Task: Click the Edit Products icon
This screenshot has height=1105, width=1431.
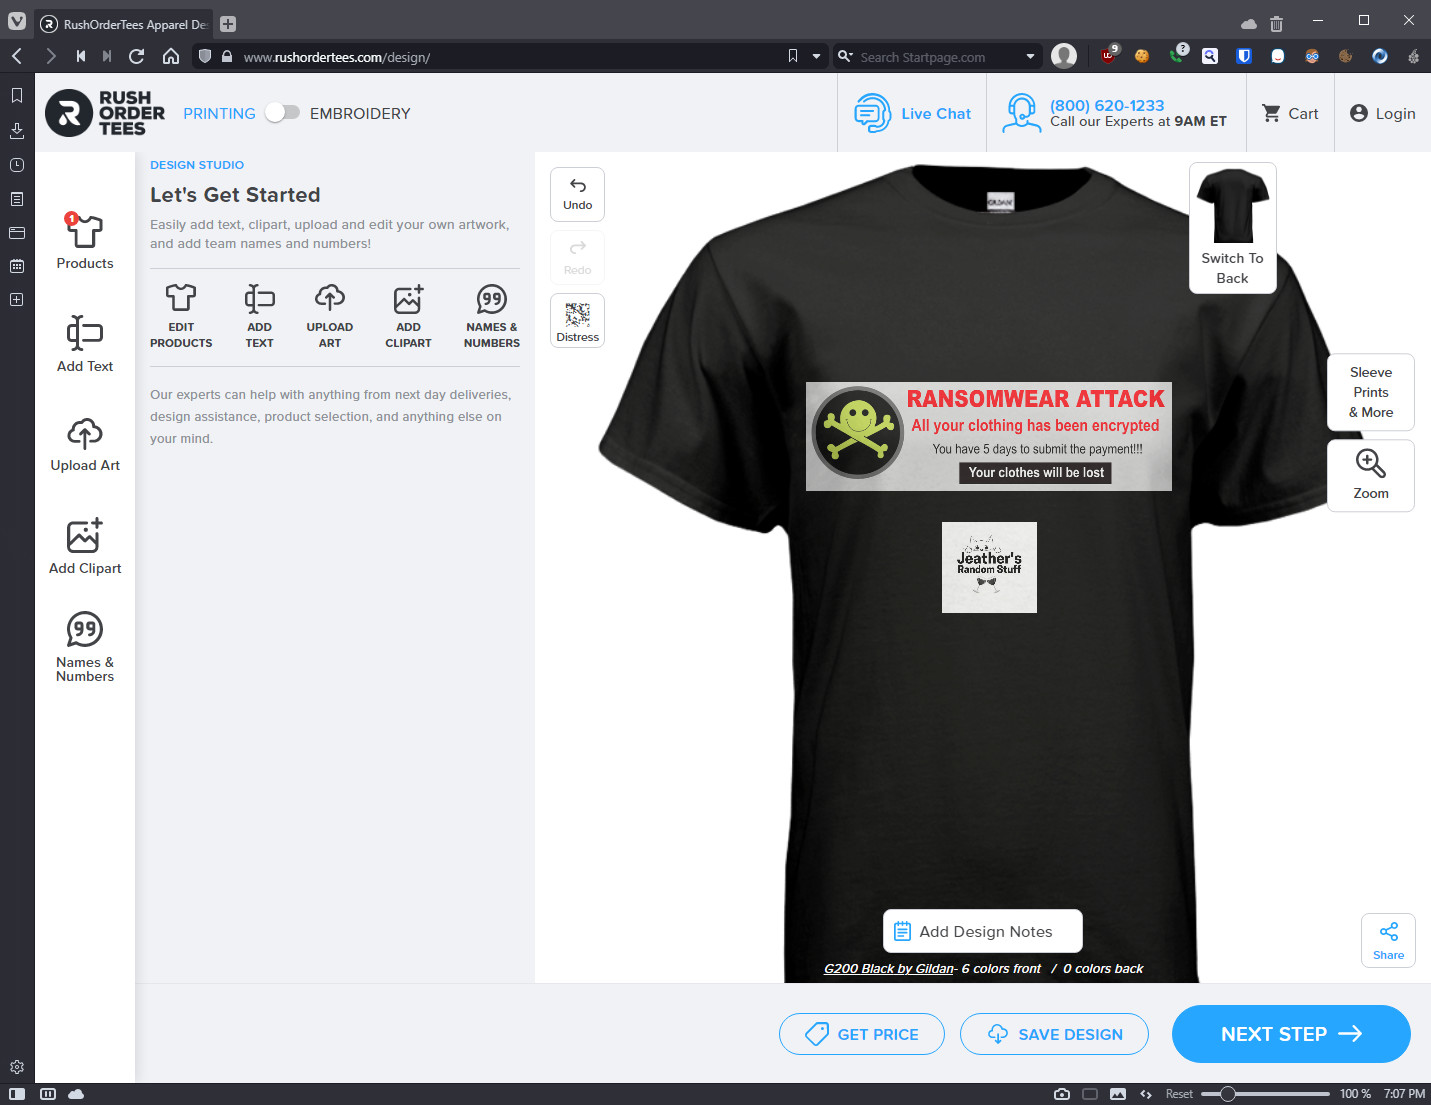Action: 181,315
